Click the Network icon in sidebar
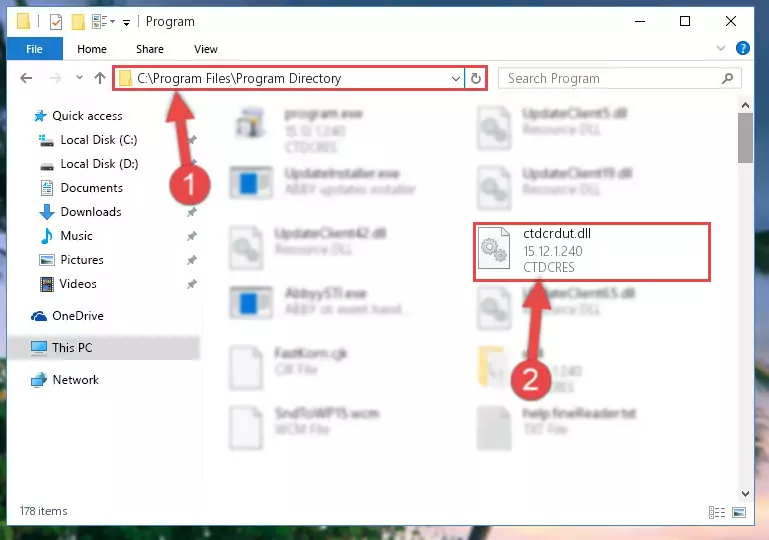 coord(39,380)
